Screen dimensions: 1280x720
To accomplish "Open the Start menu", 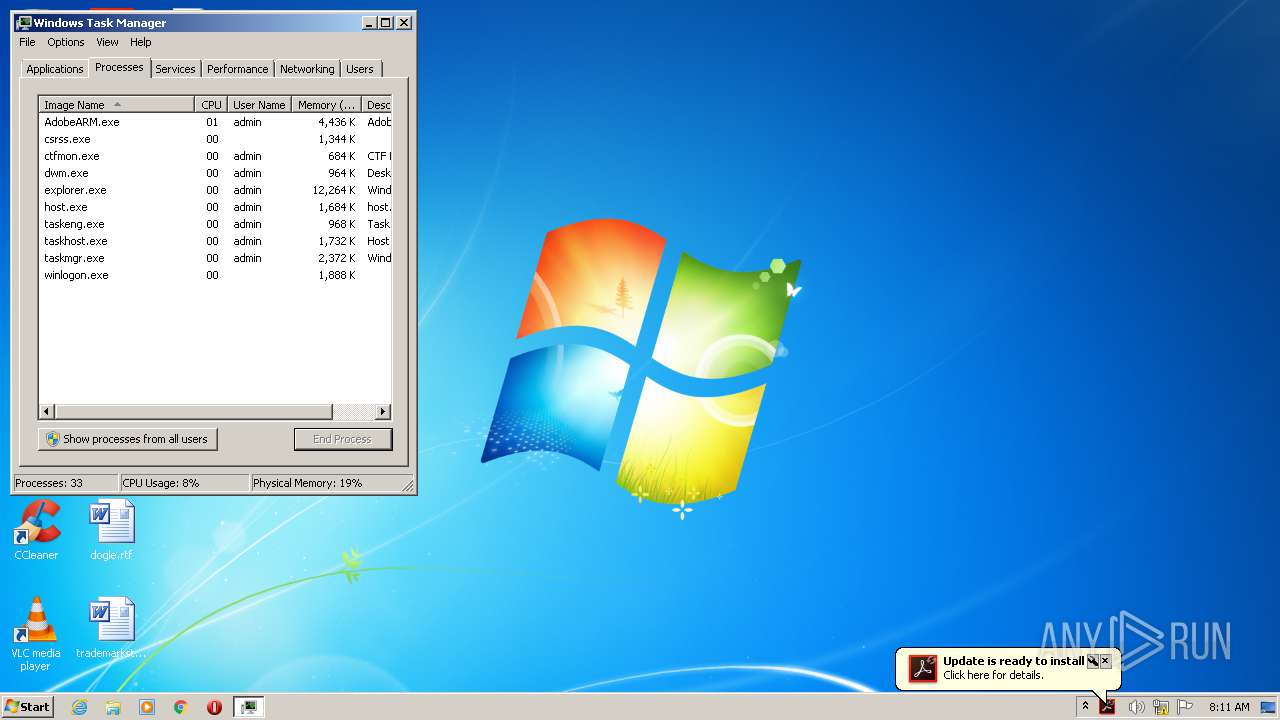I will pyautogui.click(x=27, y=707).
